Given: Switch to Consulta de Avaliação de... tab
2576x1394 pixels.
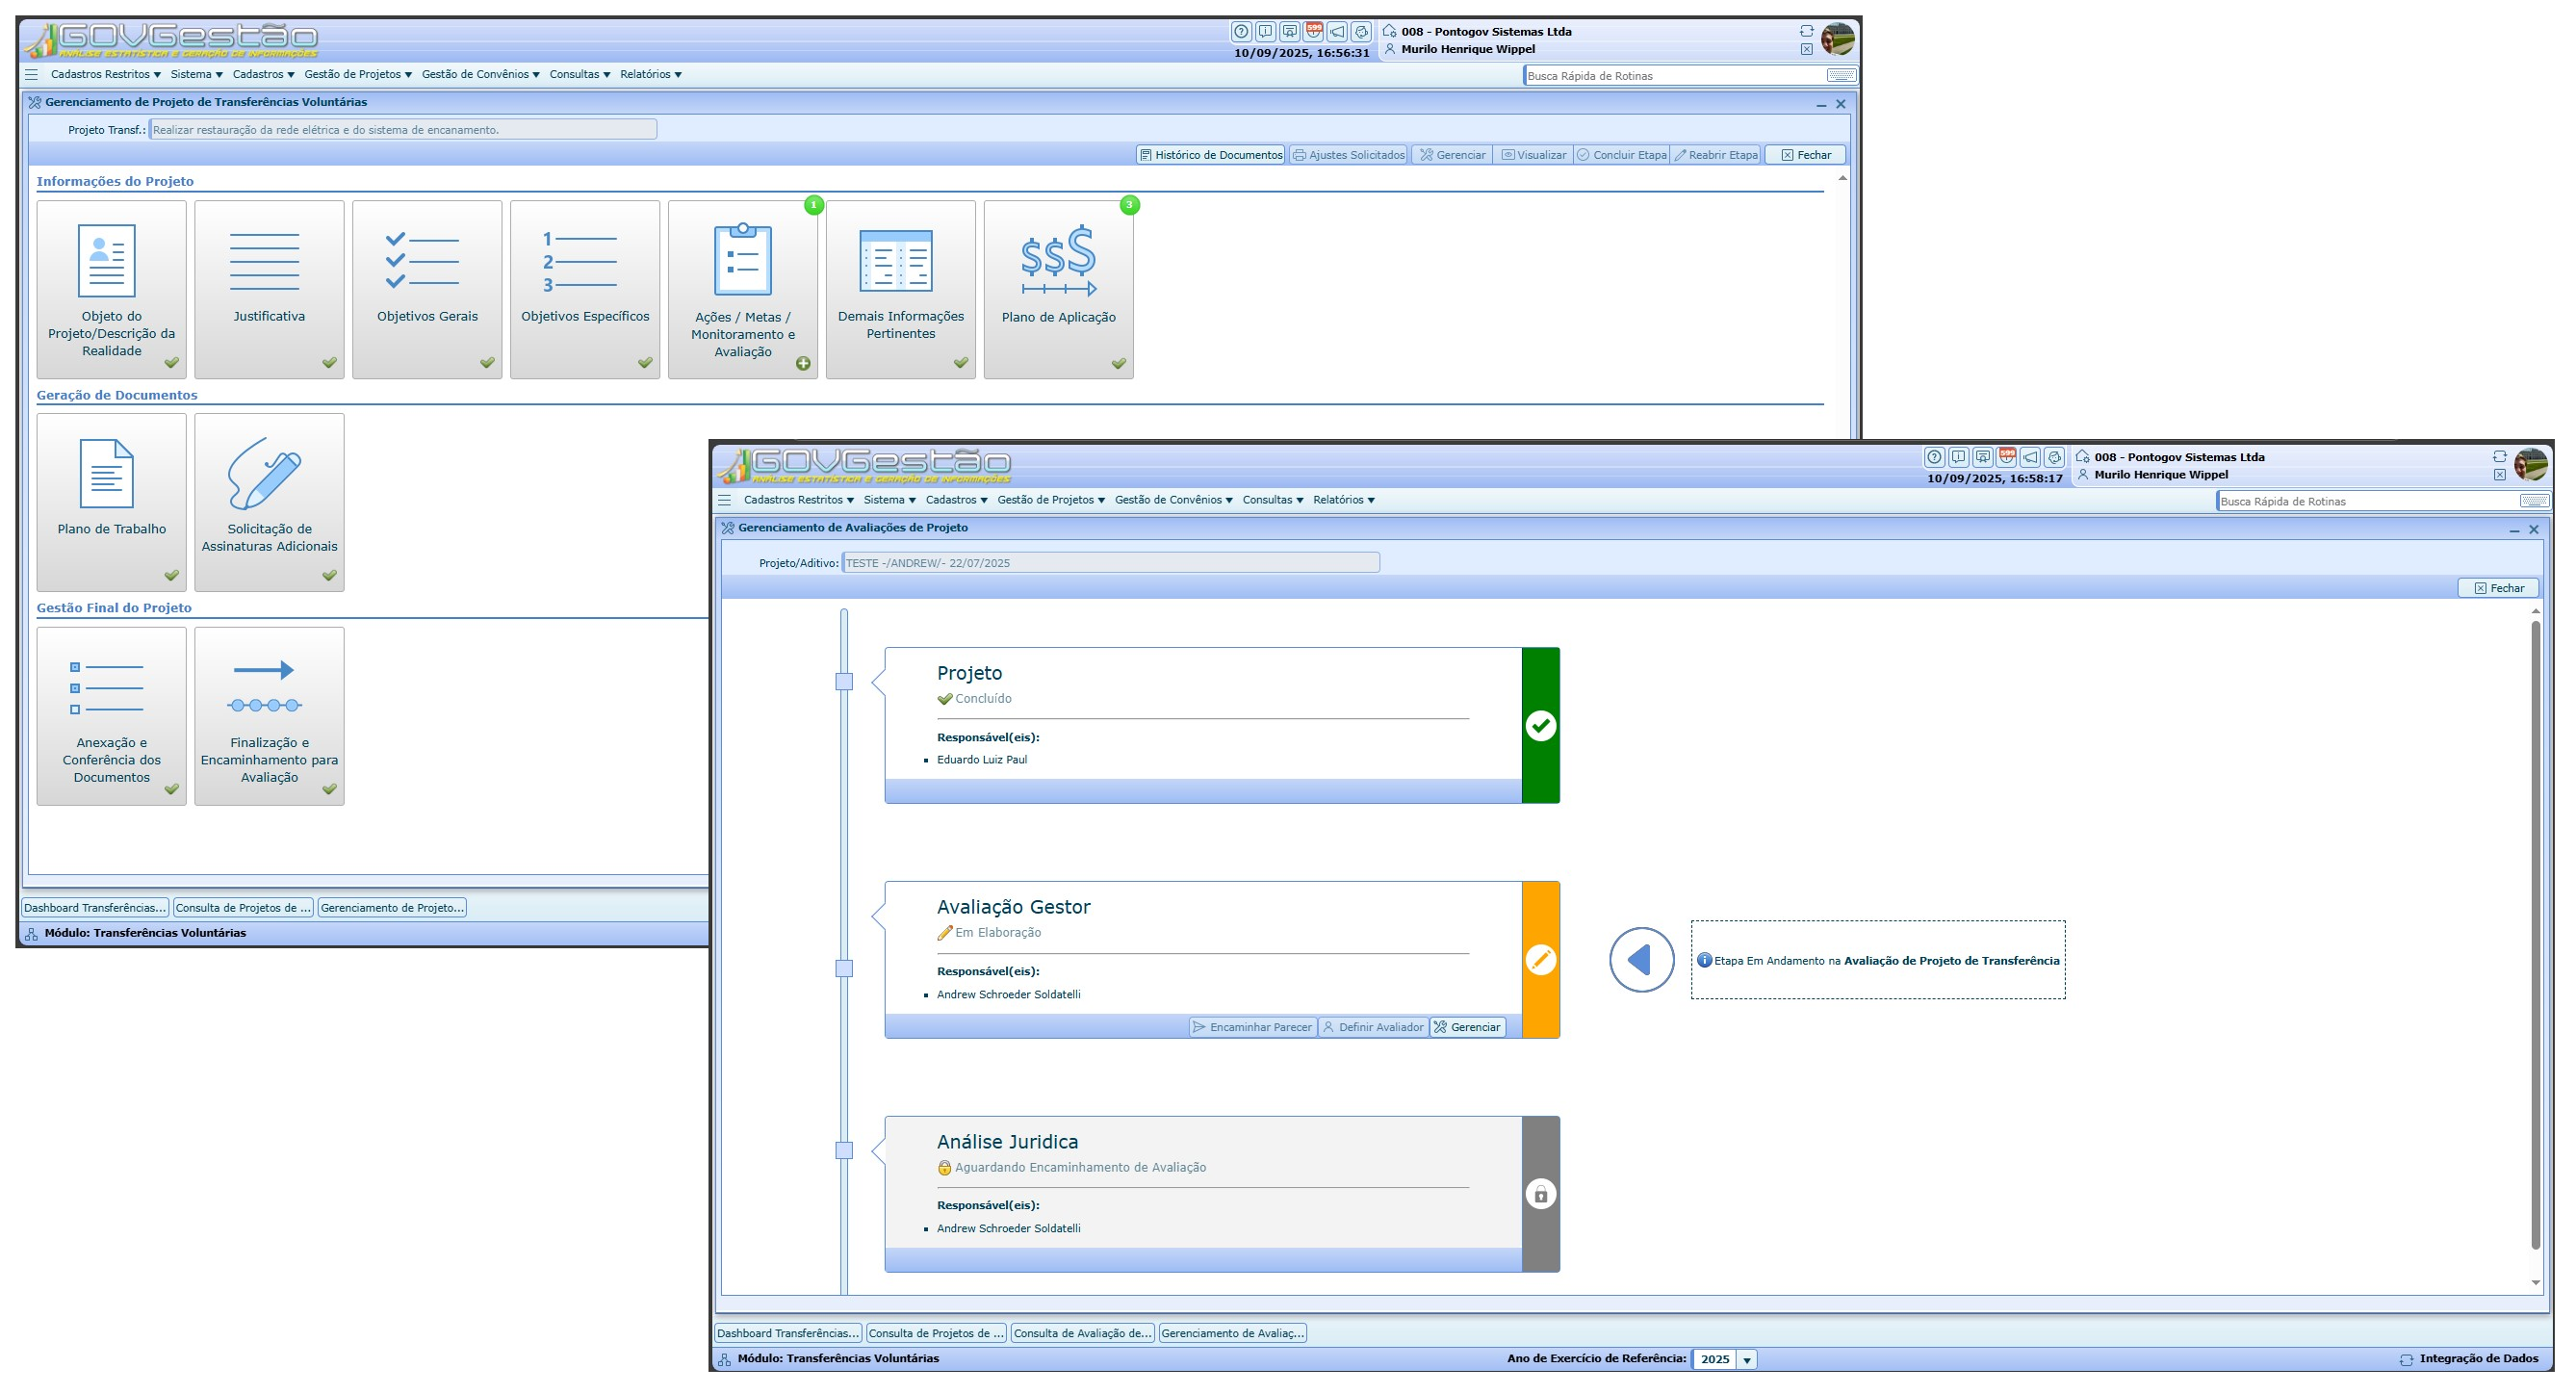Looking at the screenshot, I should (x=1082, y=1333).
